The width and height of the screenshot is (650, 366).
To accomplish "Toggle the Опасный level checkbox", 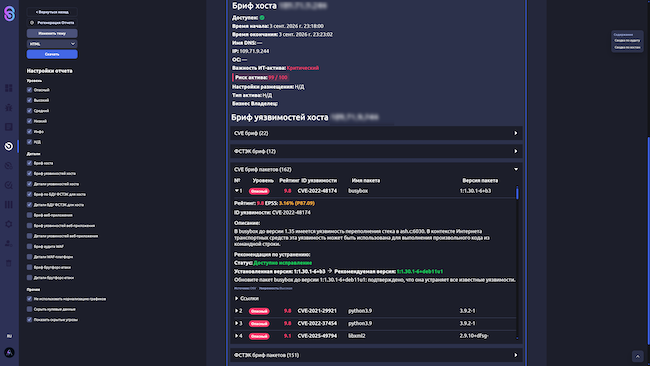I will [29, 90].
